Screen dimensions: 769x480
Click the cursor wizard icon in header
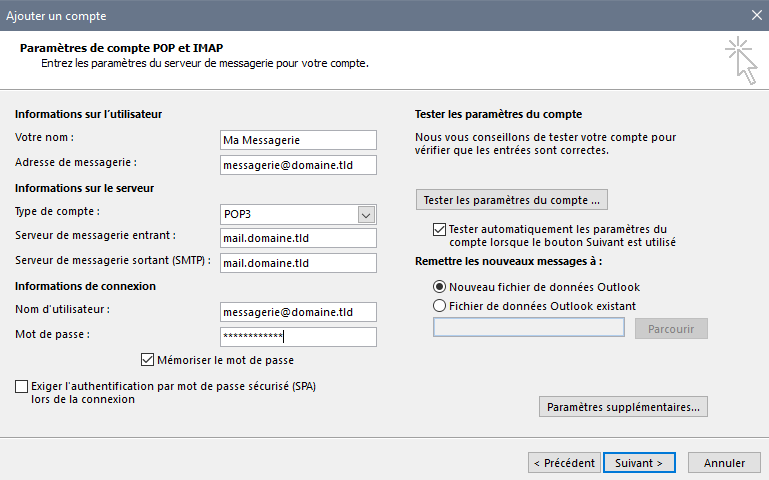pyautogui.click(x=742, y=61)
